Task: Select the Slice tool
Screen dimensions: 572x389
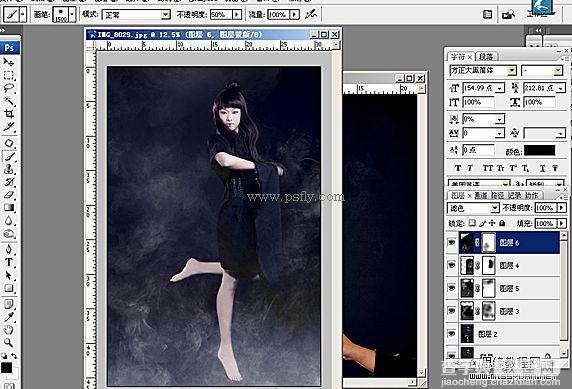Action: [8, 127]
